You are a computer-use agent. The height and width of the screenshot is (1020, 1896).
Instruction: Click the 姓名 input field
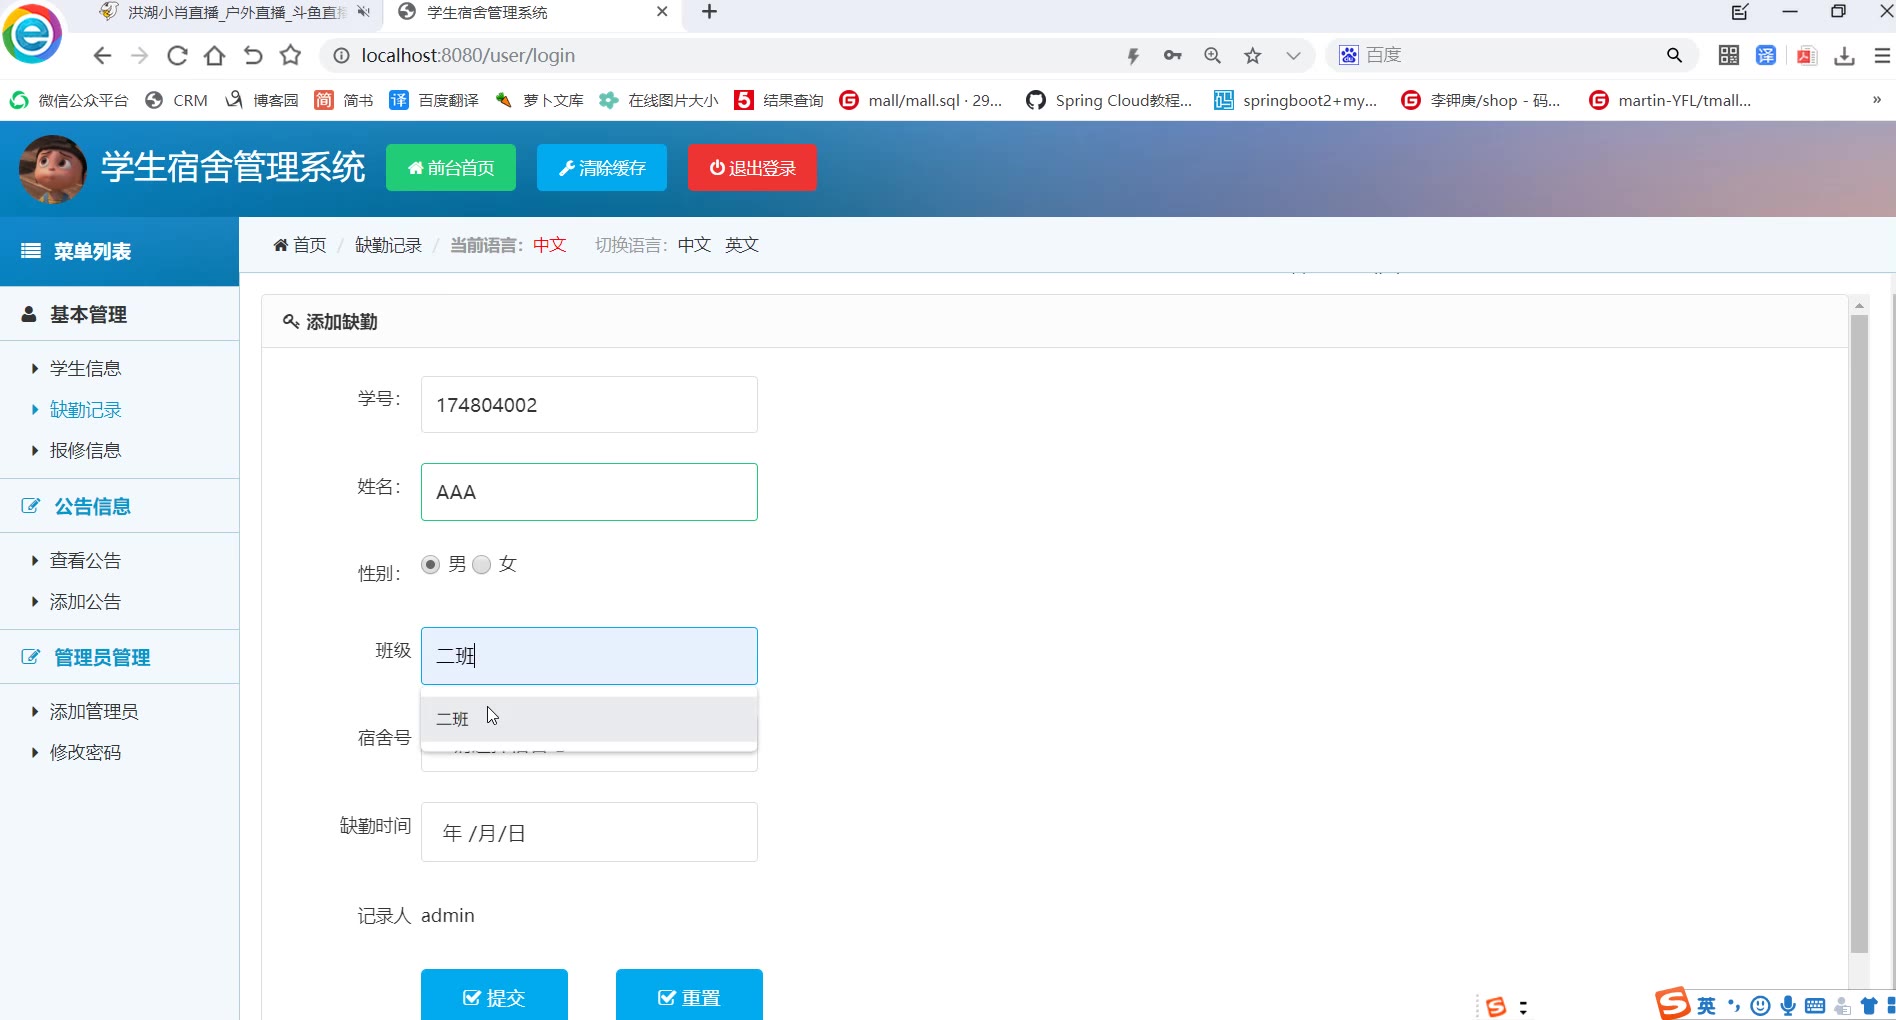[589, 492]
